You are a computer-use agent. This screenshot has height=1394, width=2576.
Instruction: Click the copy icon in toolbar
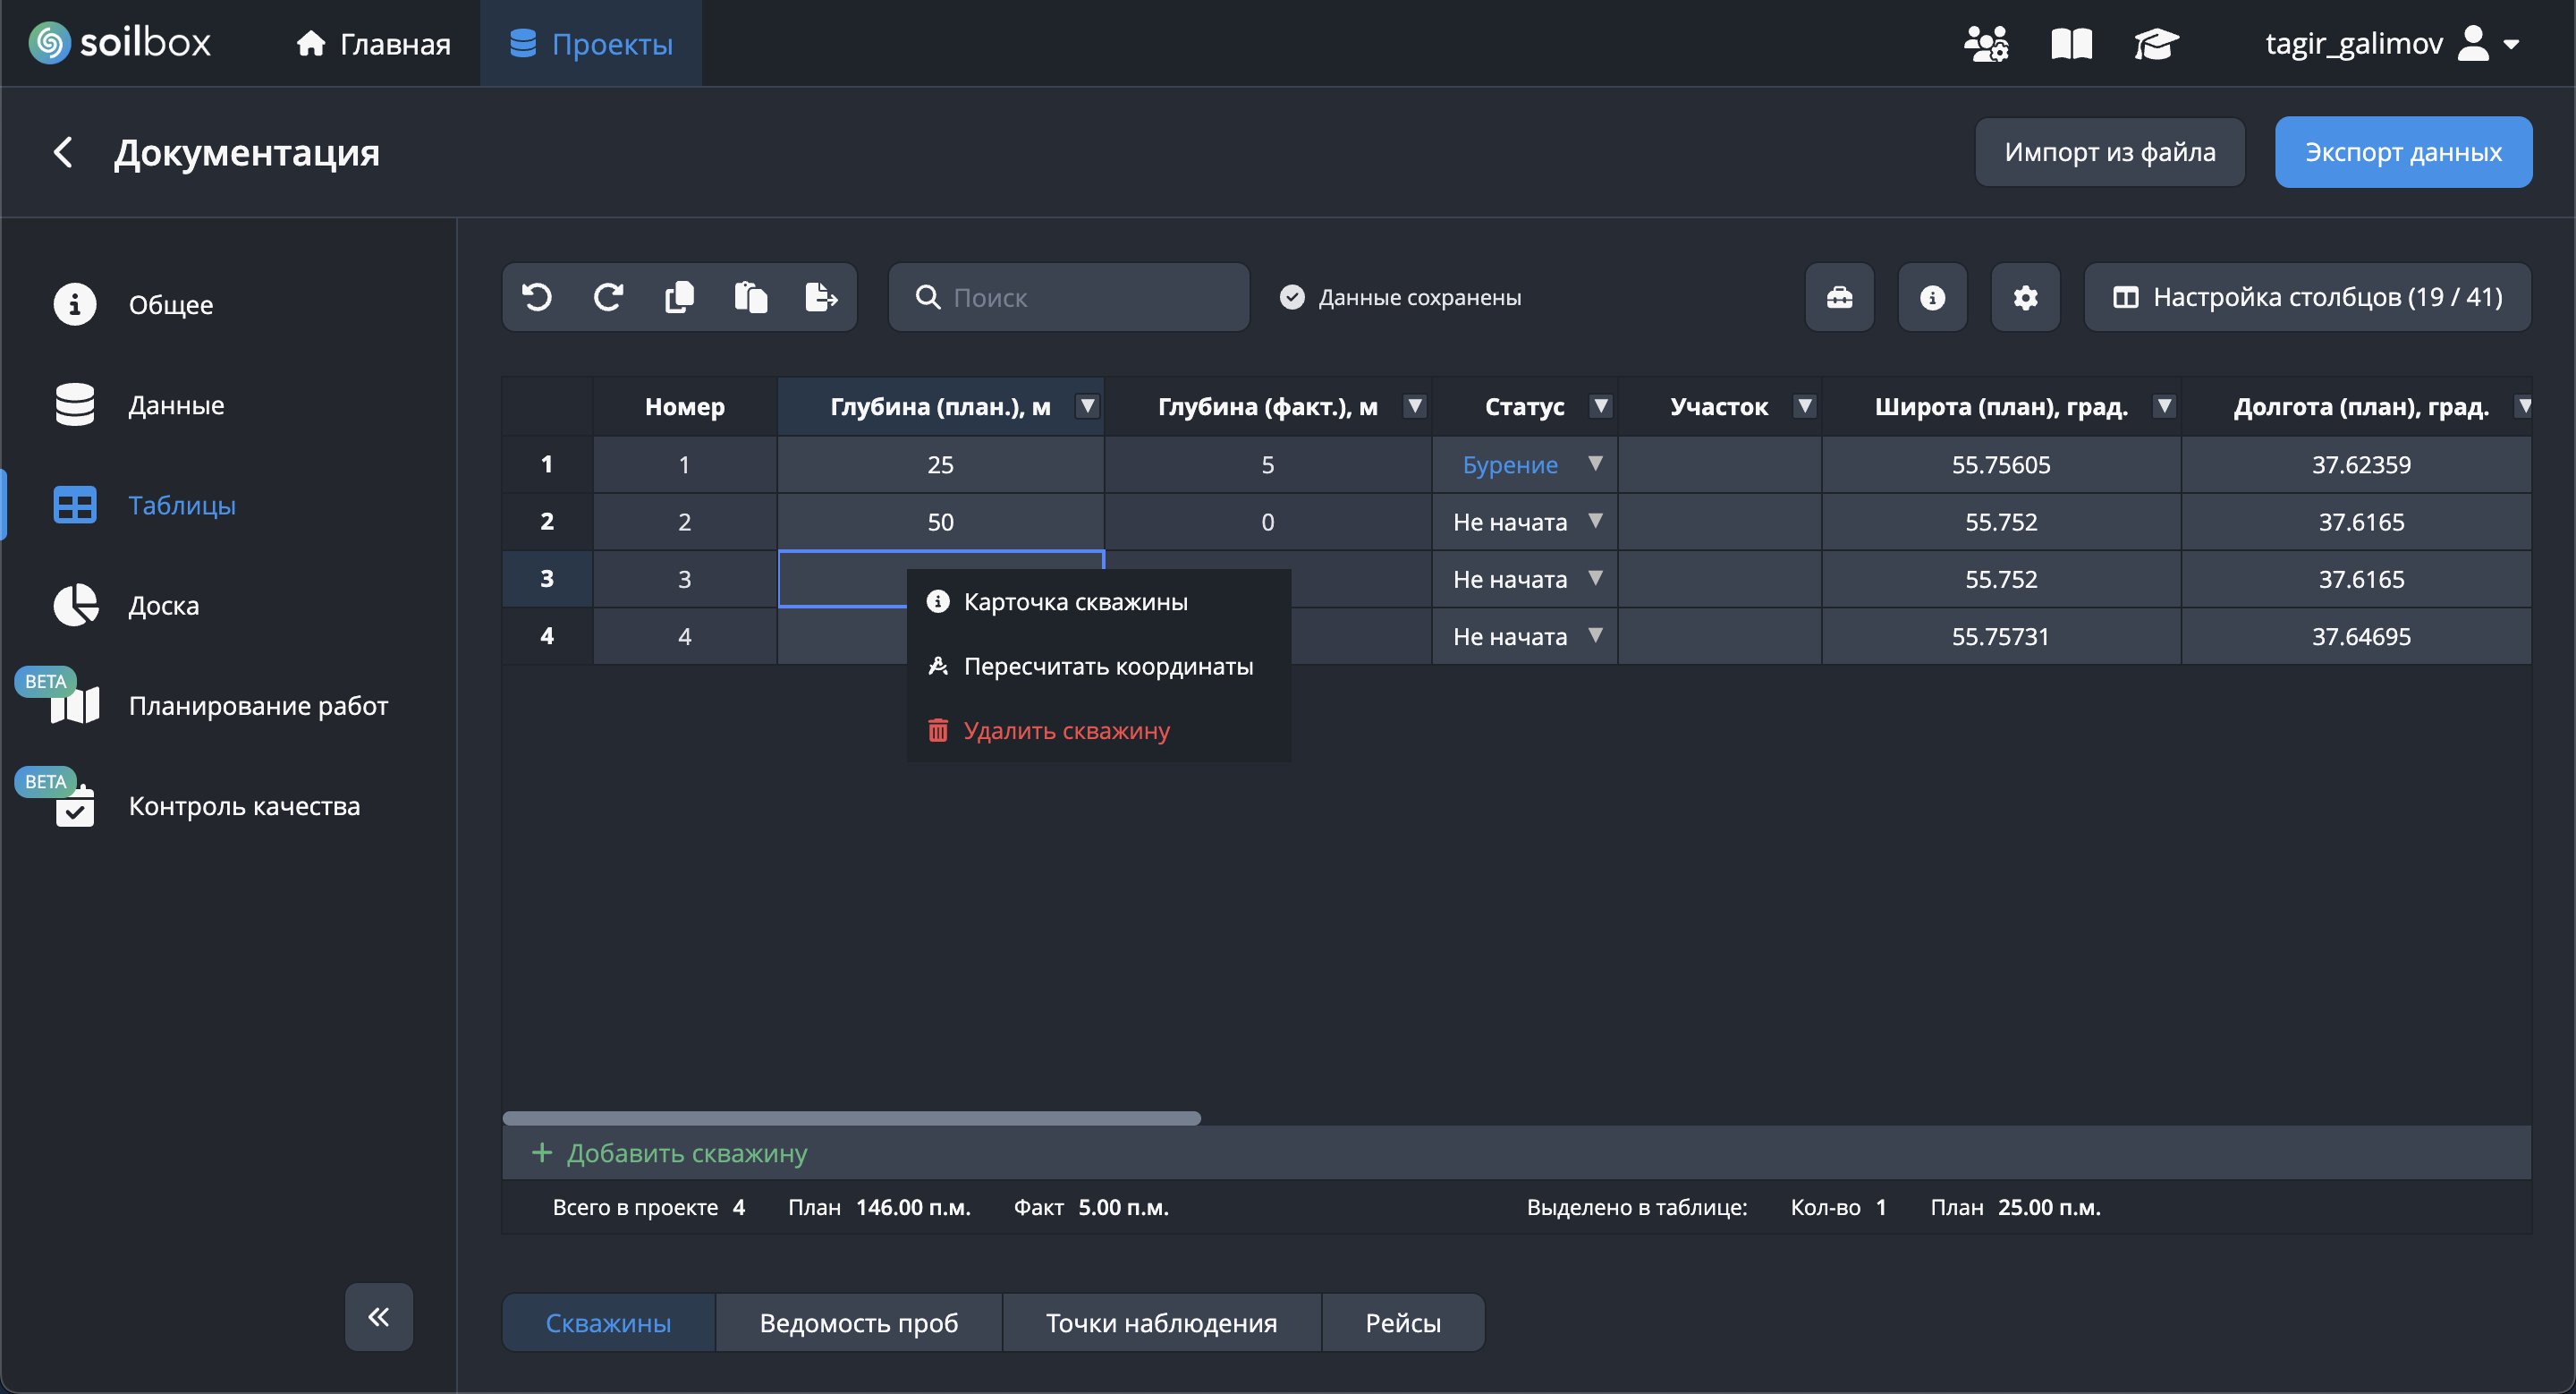[679, 297]
